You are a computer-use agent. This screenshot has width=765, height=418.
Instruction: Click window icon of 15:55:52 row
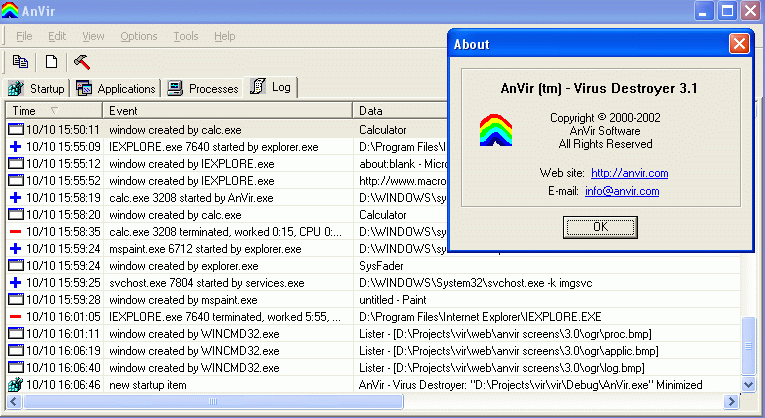coord(16,180)
